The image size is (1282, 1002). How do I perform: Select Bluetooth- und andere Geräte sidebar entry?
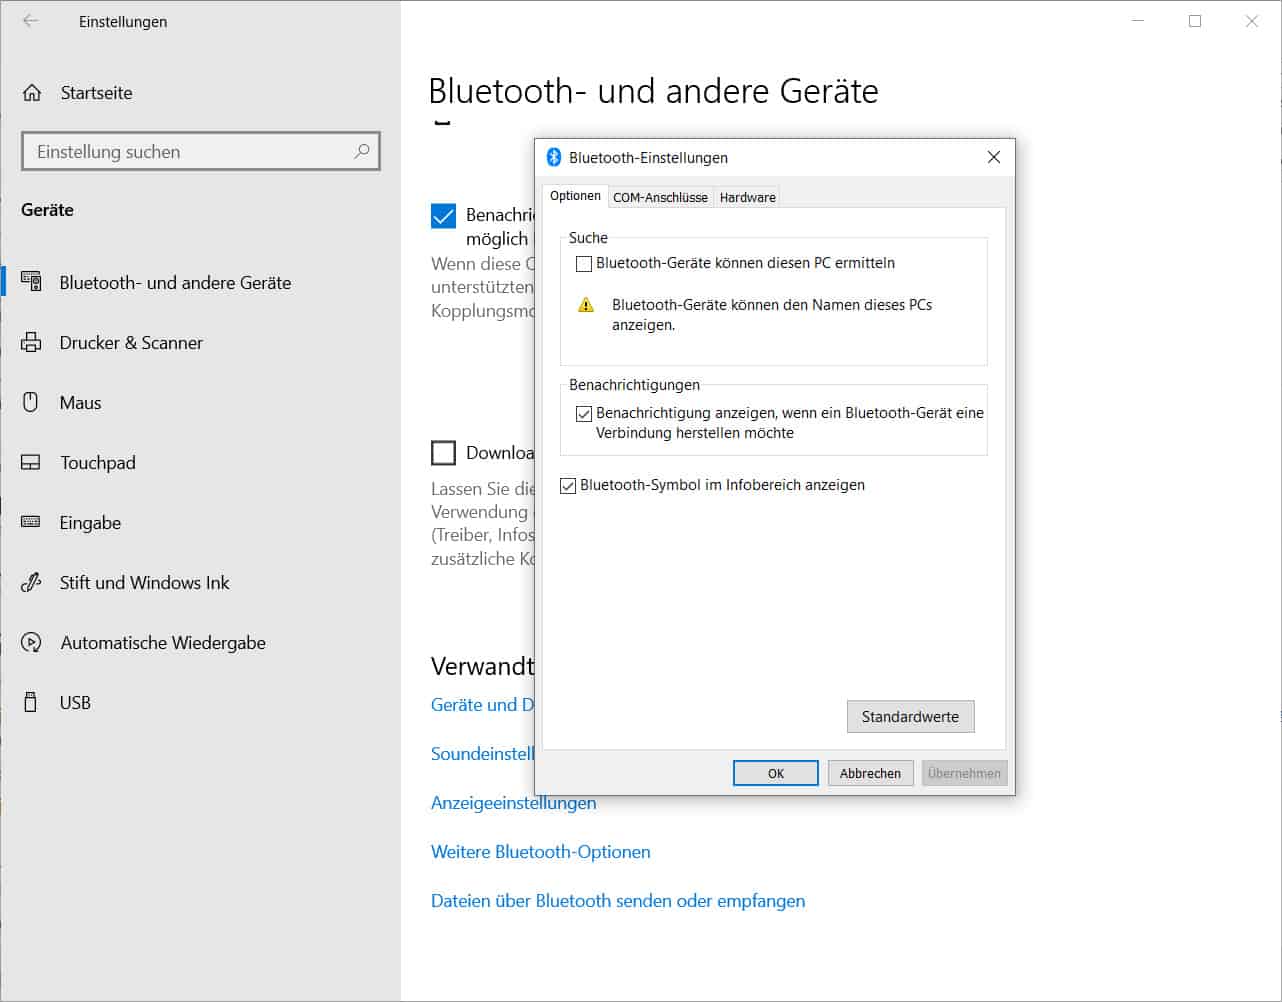(200, 282)
